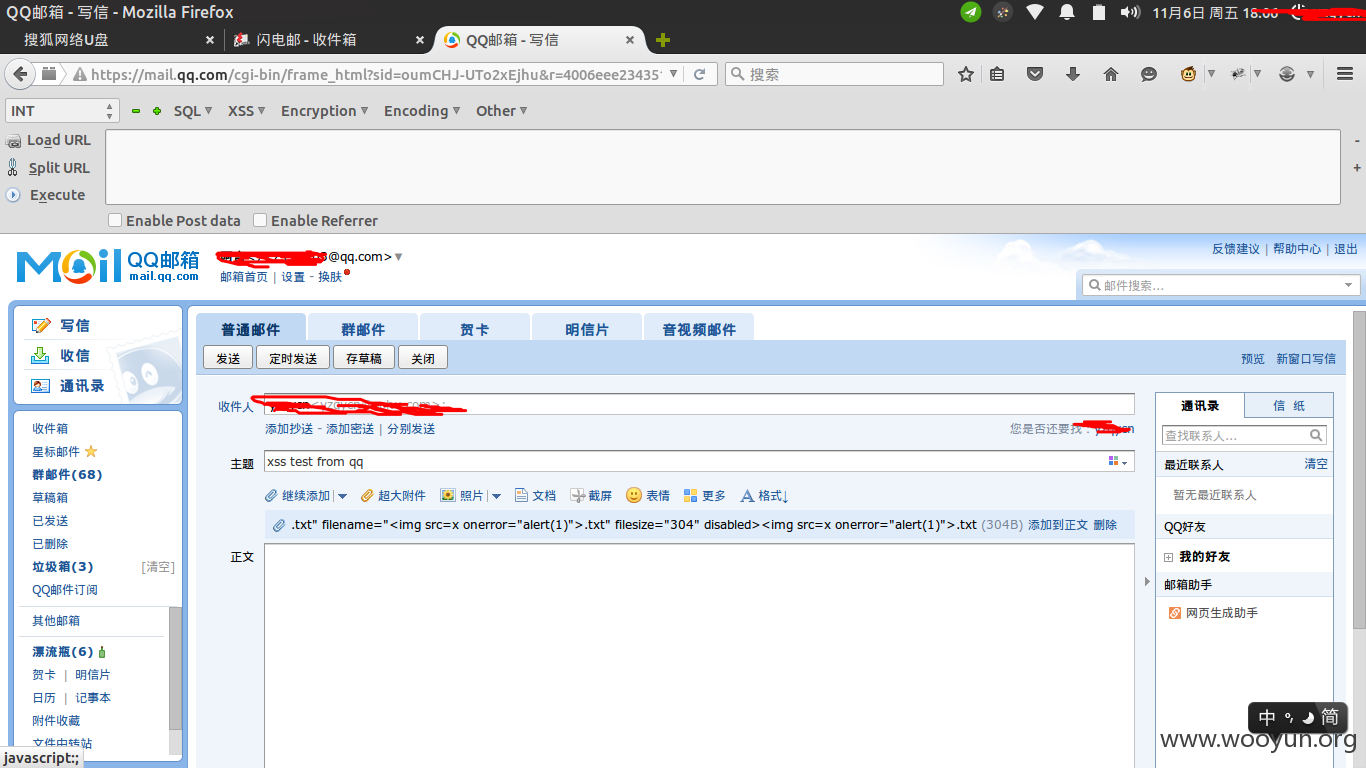
Task: Open dropdown arrow next to 继续添加
Action: point(342,496)
